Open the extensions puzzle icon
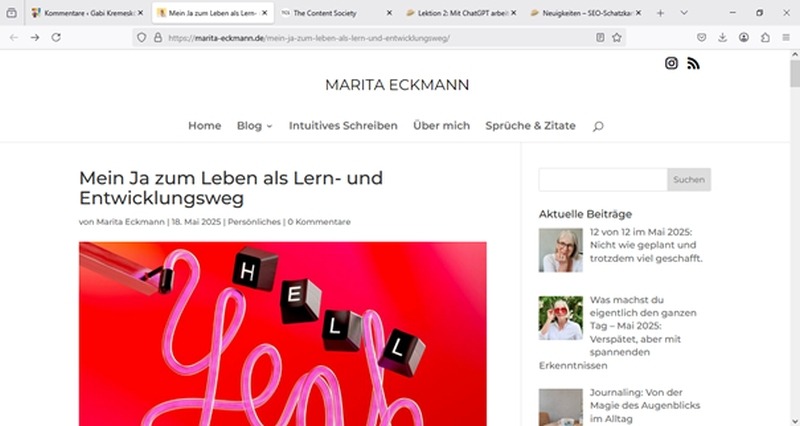The image size is (800, 426). (765, 37)
